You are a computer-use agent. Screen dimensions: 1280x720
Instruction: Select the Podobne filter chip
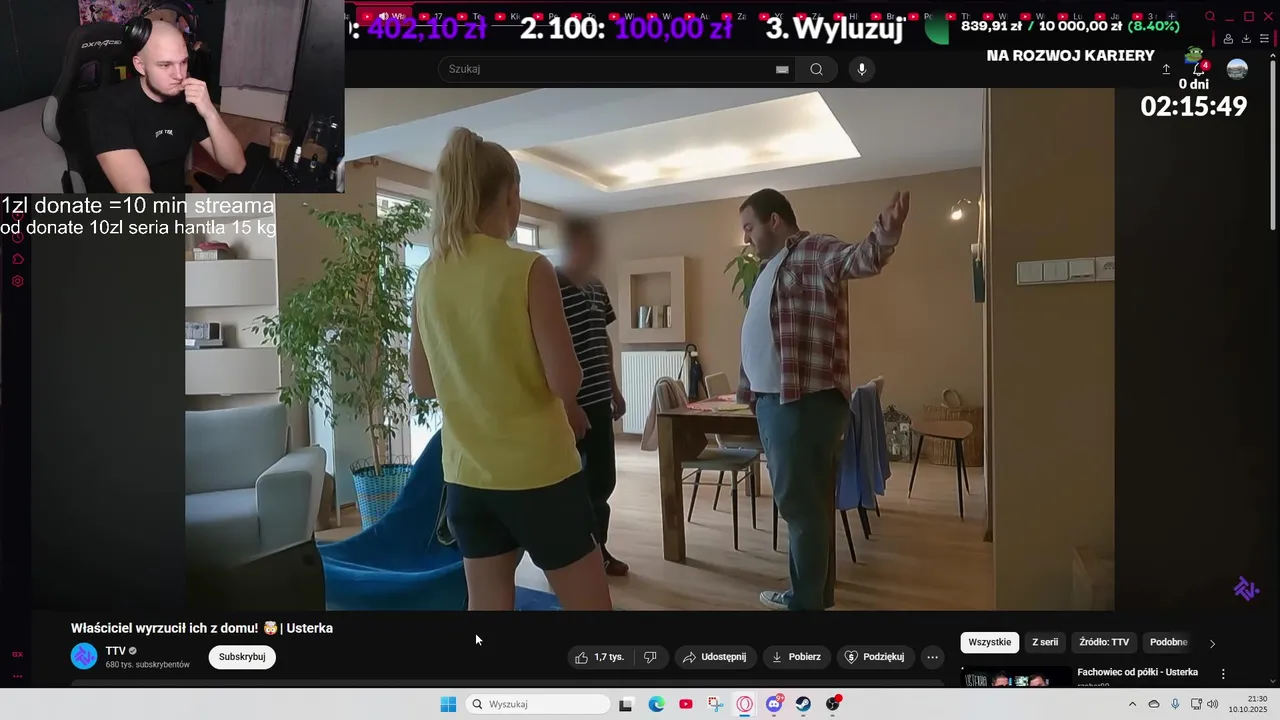click(x=1168, y=642)
